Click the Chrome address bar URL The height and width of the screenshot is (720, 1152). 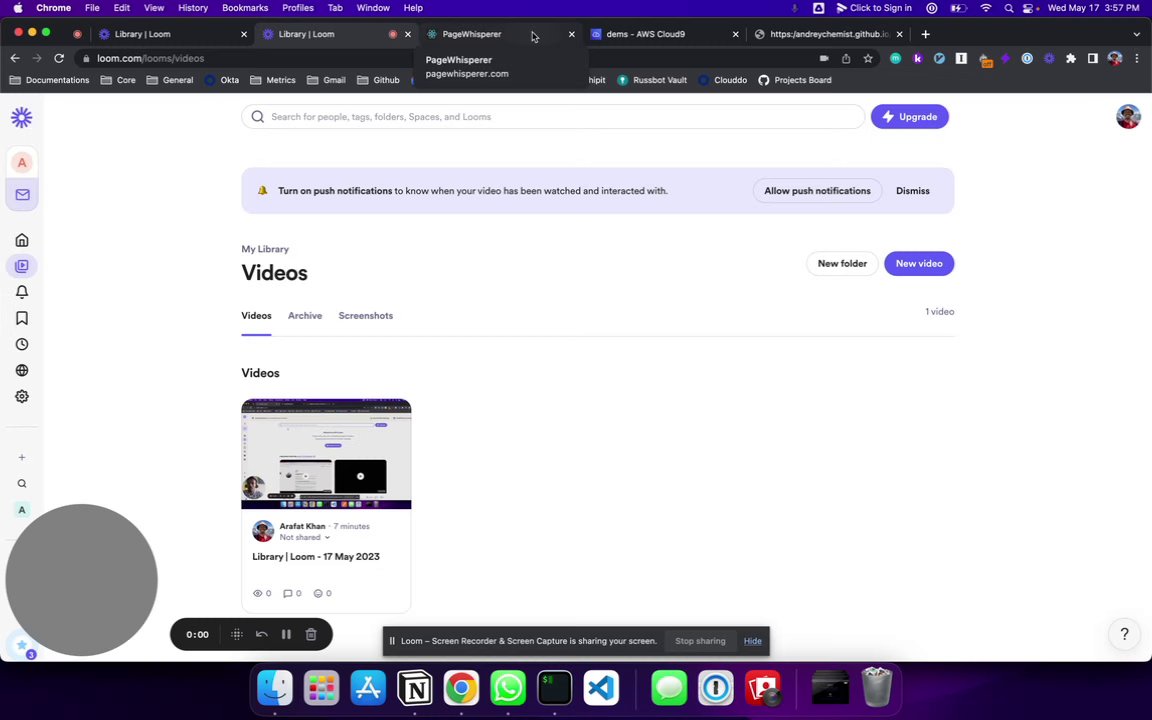click(151, 58)
